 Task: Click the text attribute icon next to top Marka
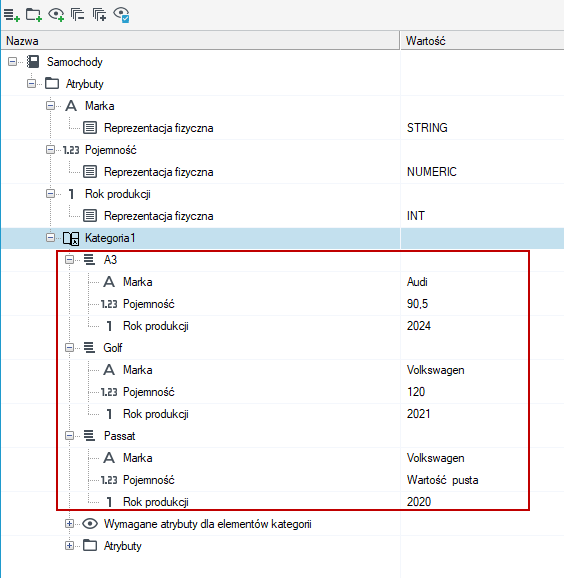[71, 106]
